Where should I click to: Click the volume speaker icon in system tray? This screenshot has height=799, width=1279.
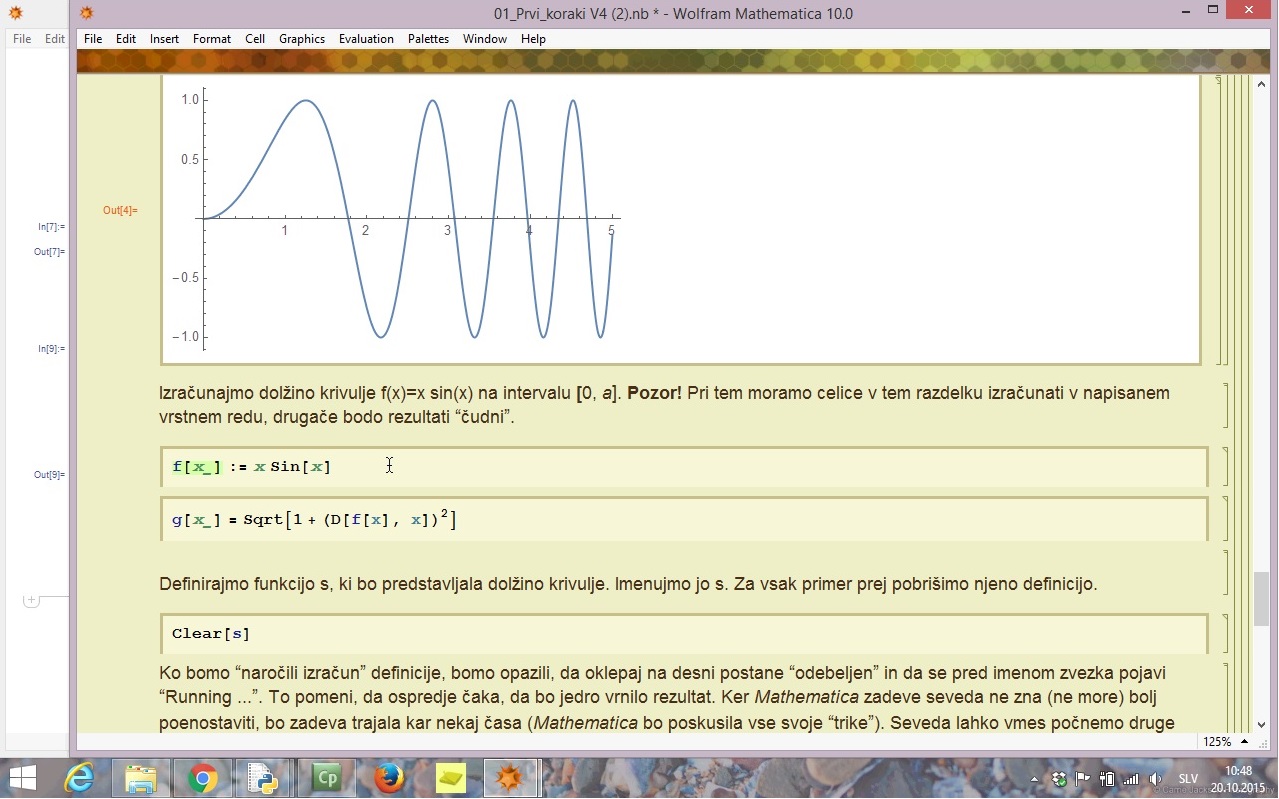1156,779
